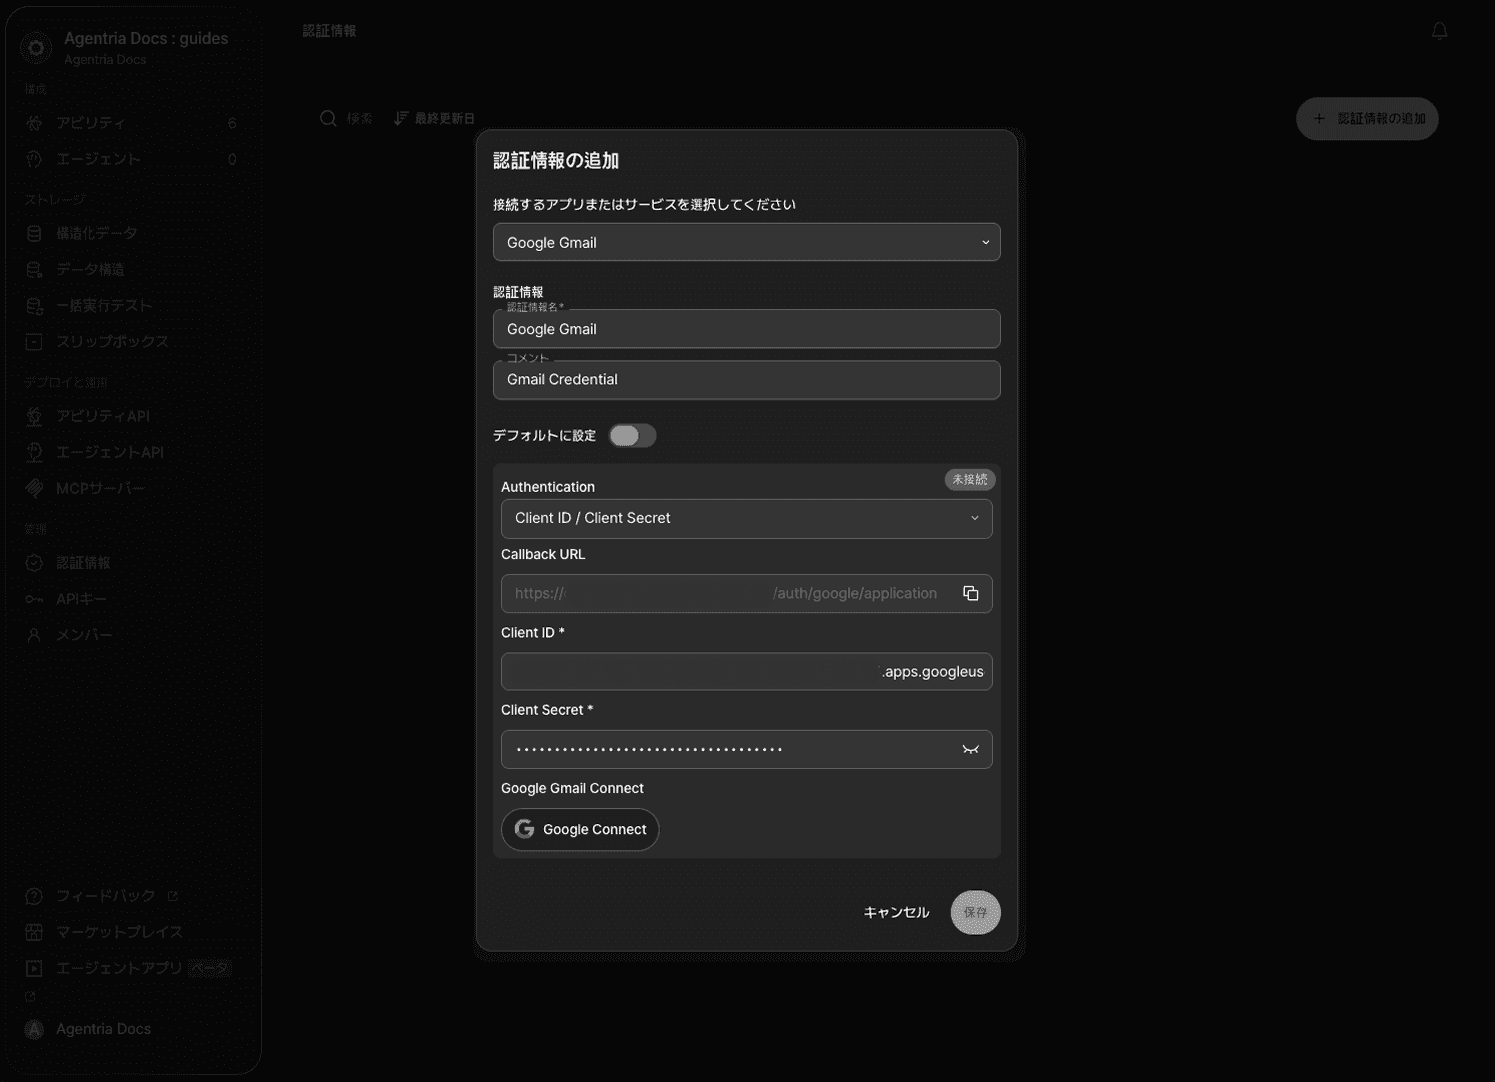This screenshot has height=1082, width=1495.
Task: Click the 認証情報の追加 button at top right
Action: [x=1367, y=118]
